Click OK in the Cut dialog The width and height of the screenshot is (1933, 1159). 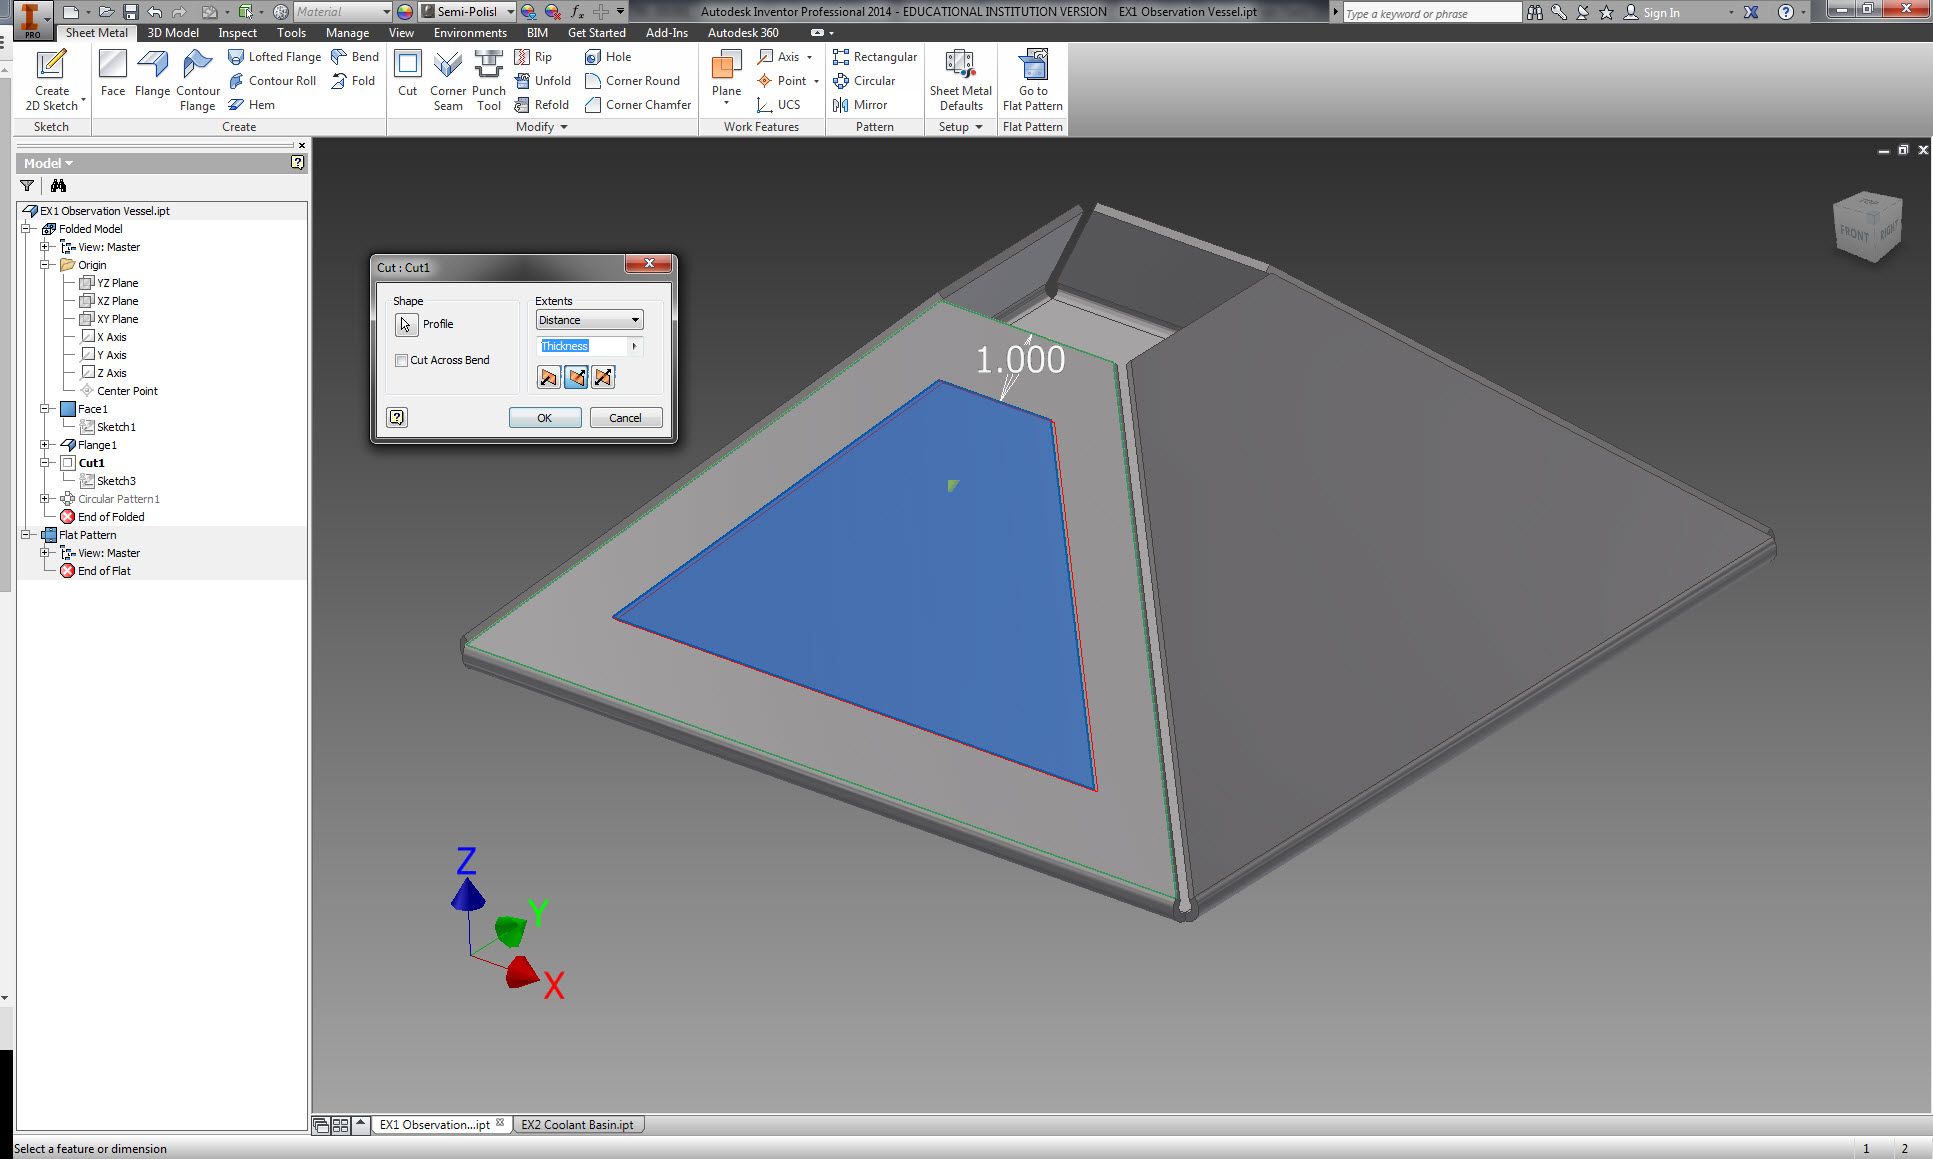(544, 418)
